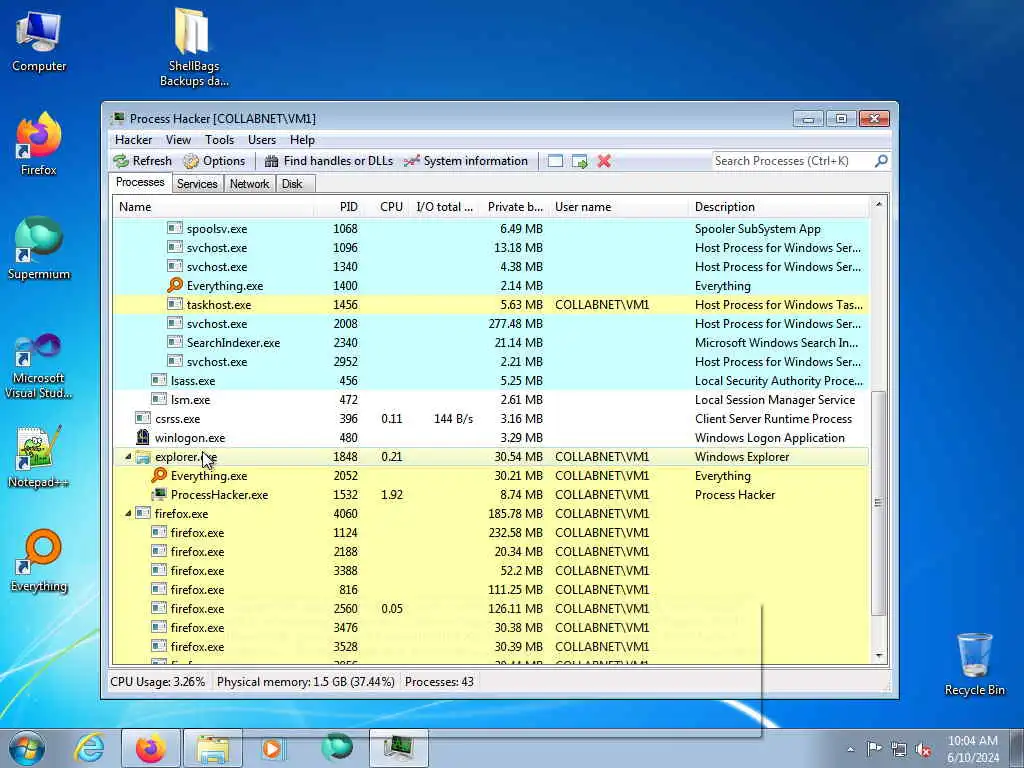Select the Processes tab
This screenshot has height=768, width=1024.
tap(140, 182)
